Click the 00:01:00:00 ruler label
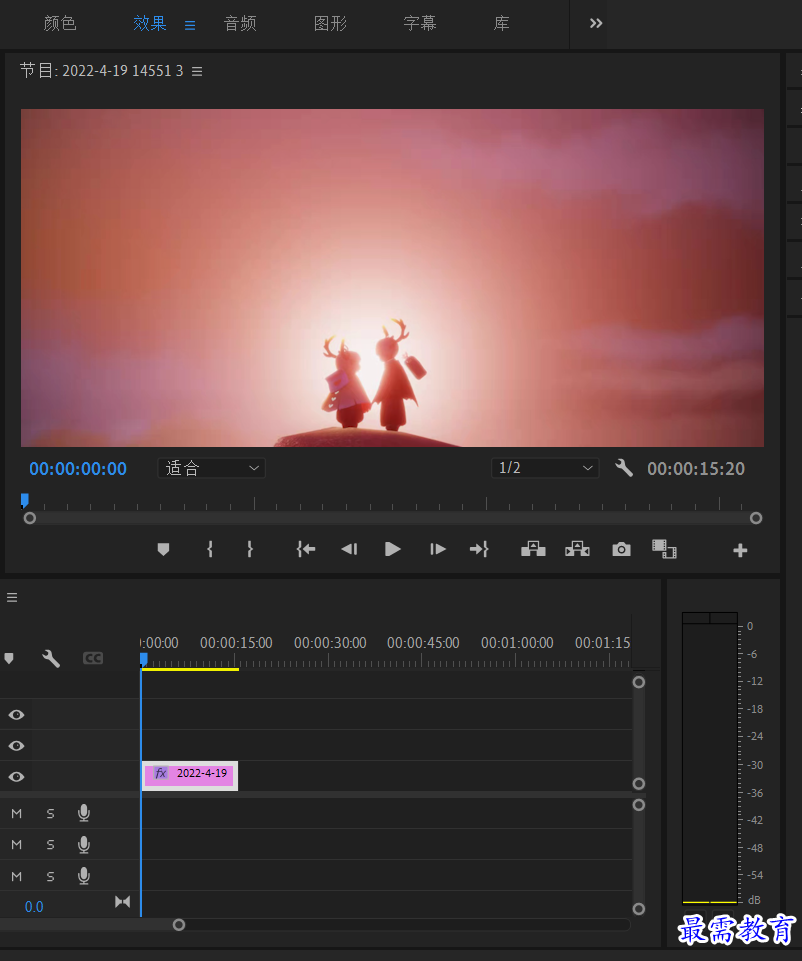This screenshot has height=961, width=802. (x=517, y=643)
